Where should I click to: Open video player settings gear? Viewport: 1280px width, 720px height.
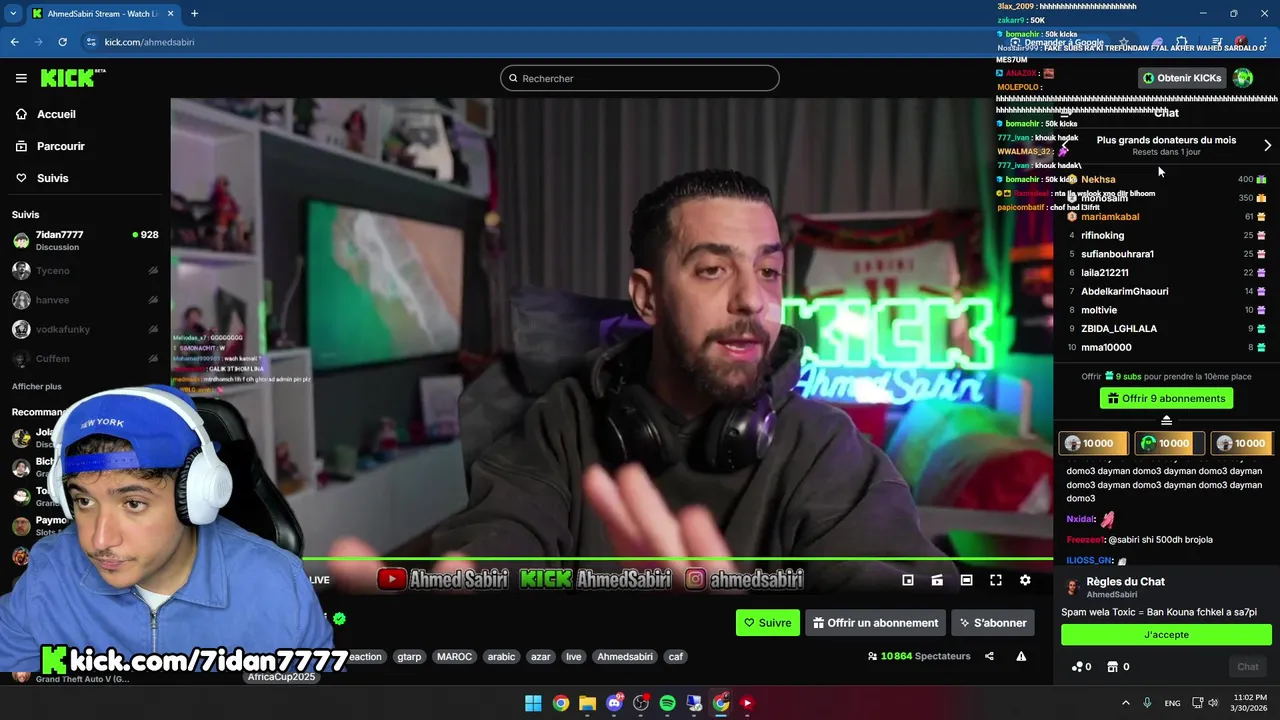point(1025,580)
